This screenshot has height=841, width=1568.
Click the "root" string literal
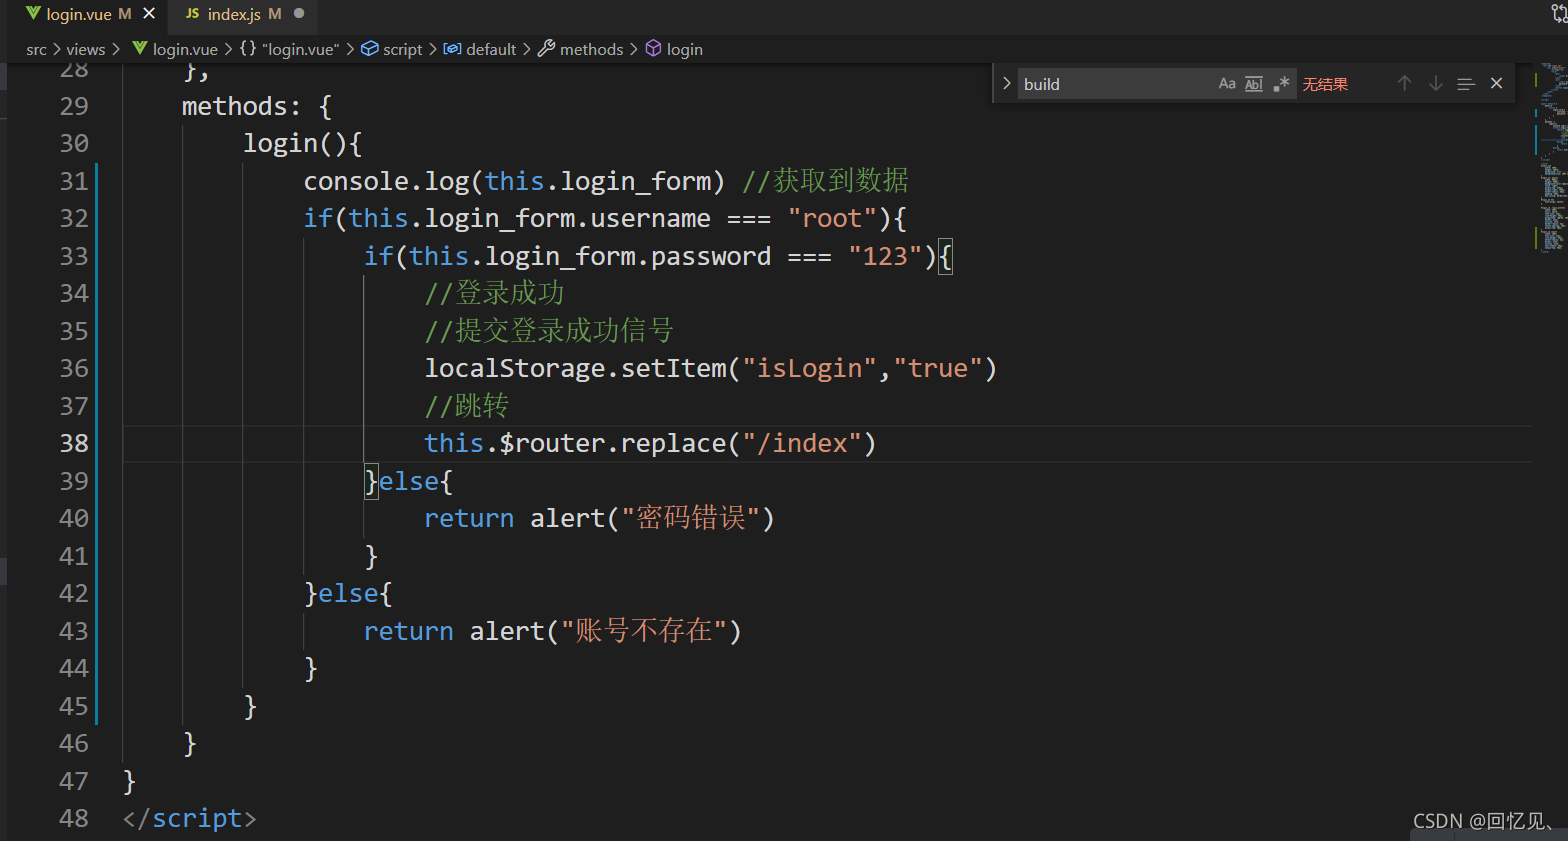click(832, 218)
